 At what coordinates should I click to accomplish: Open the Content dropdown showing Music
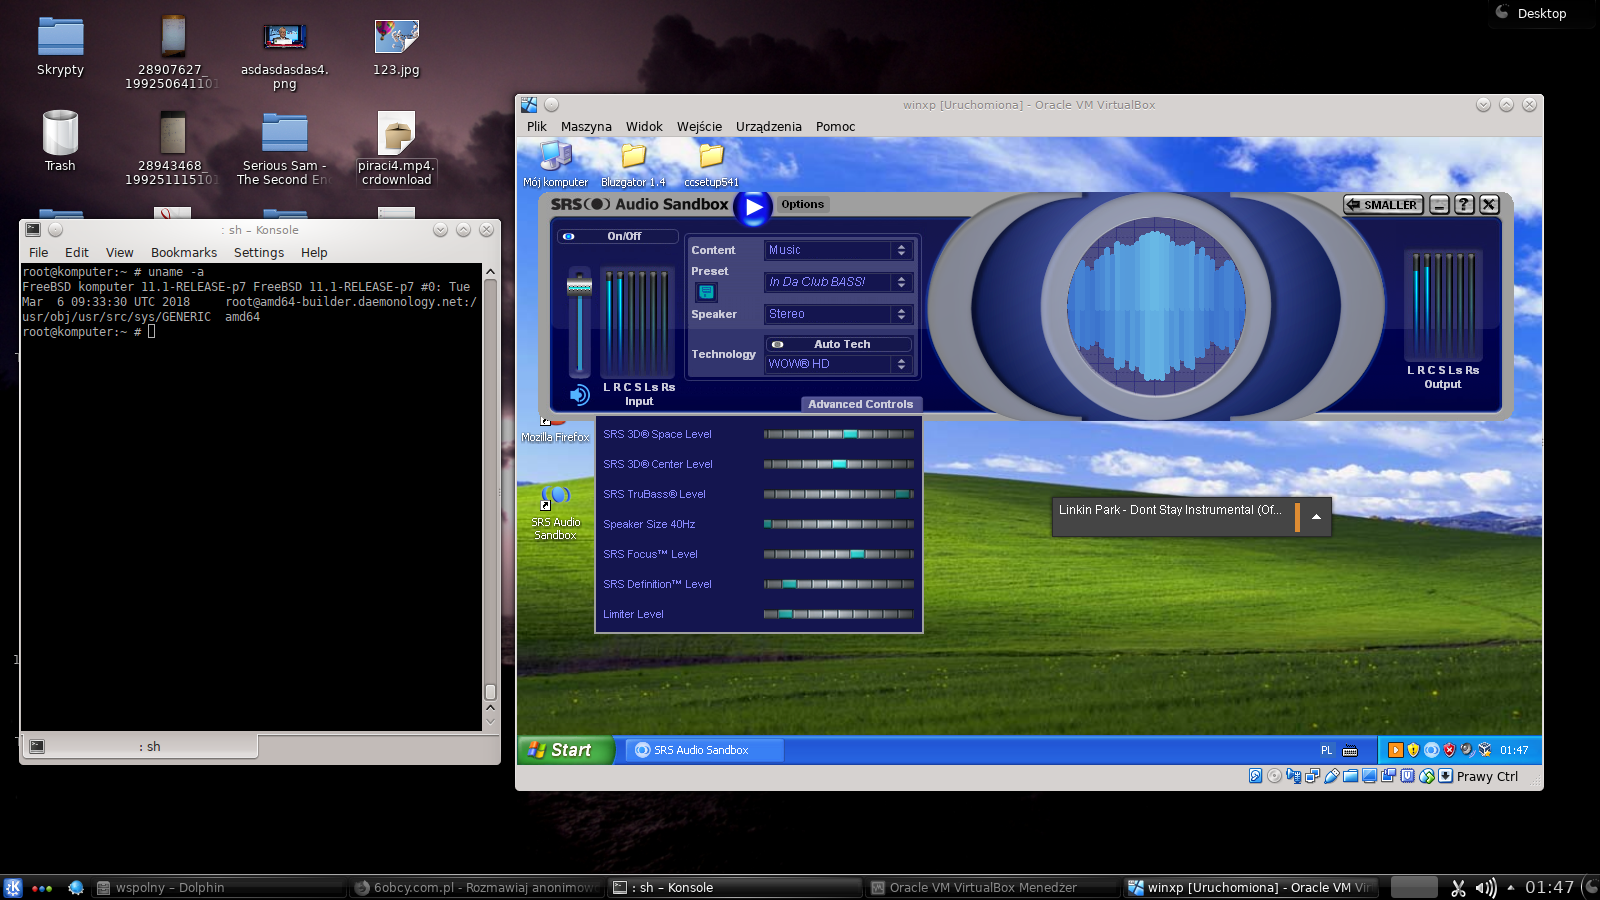coord(838,250)
